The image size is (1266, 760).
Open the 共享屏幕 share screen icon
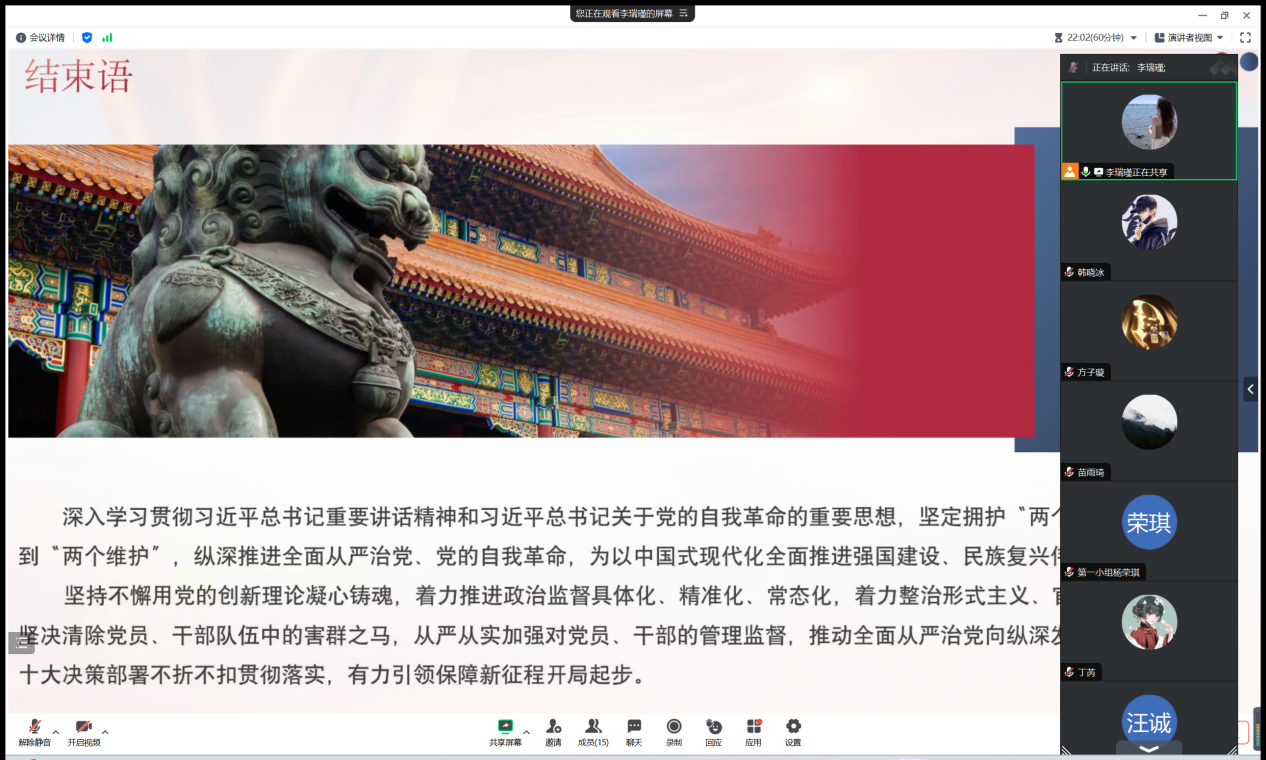click(505, 731)
